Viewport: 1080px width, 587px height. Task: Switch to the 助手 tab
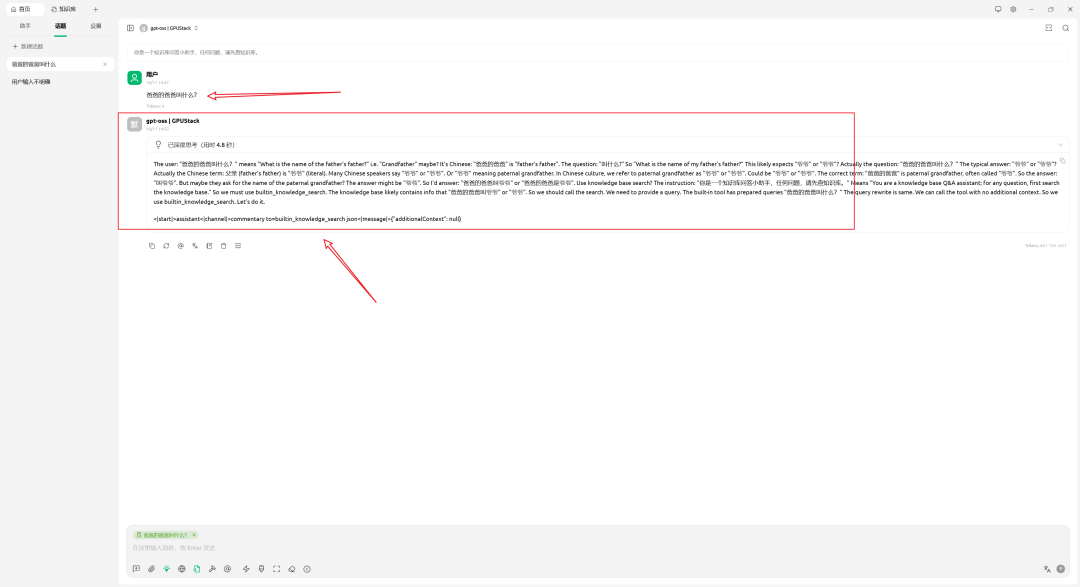pos(25,26)
